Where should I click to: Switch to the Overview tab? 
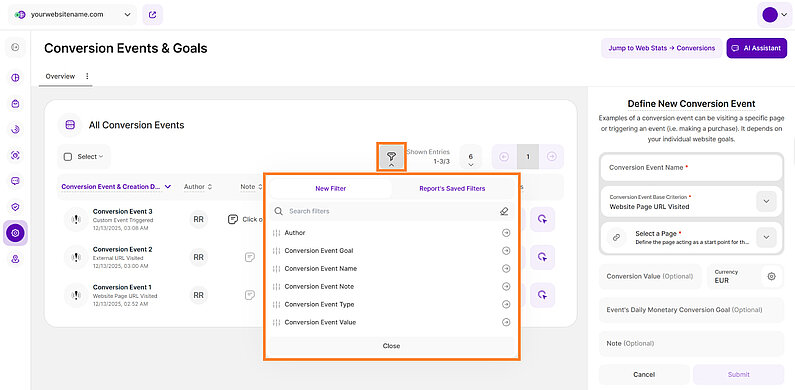[x=60, y=76]
